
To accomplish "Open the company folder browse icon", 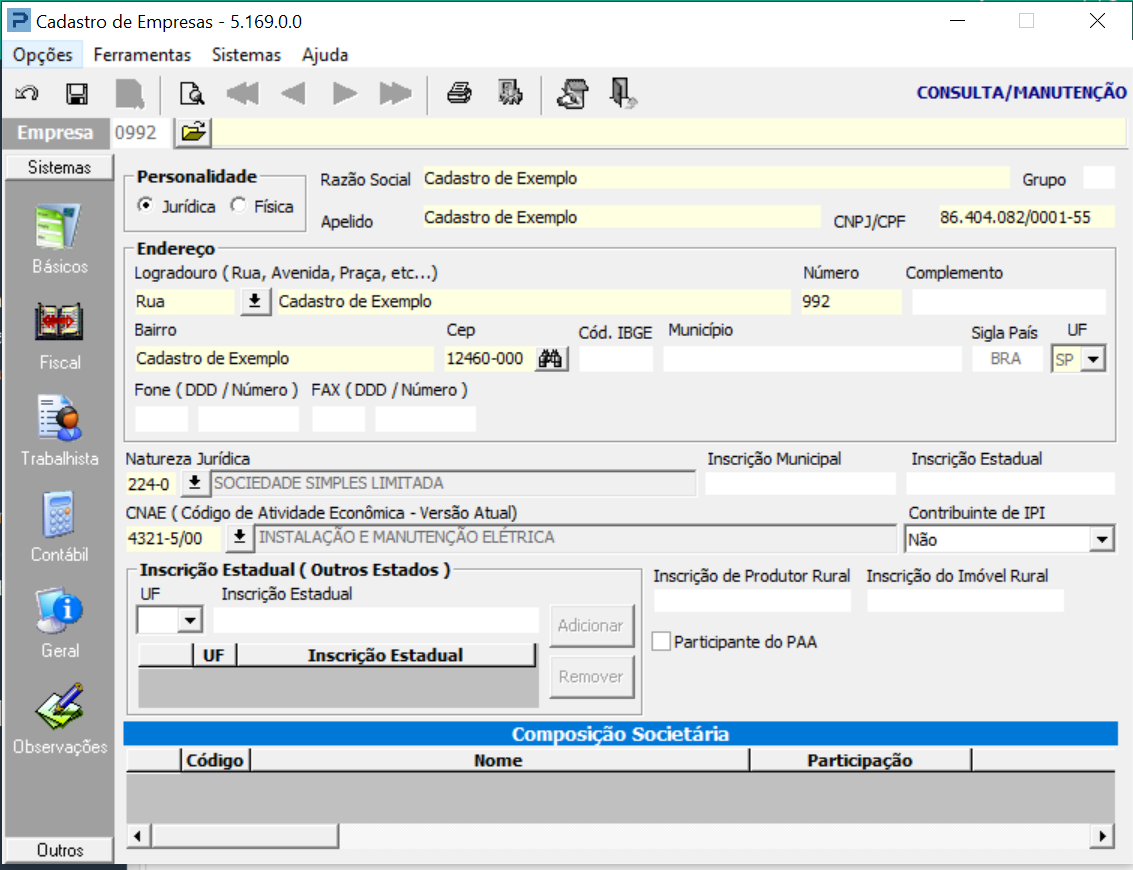I will coord(194,132).
